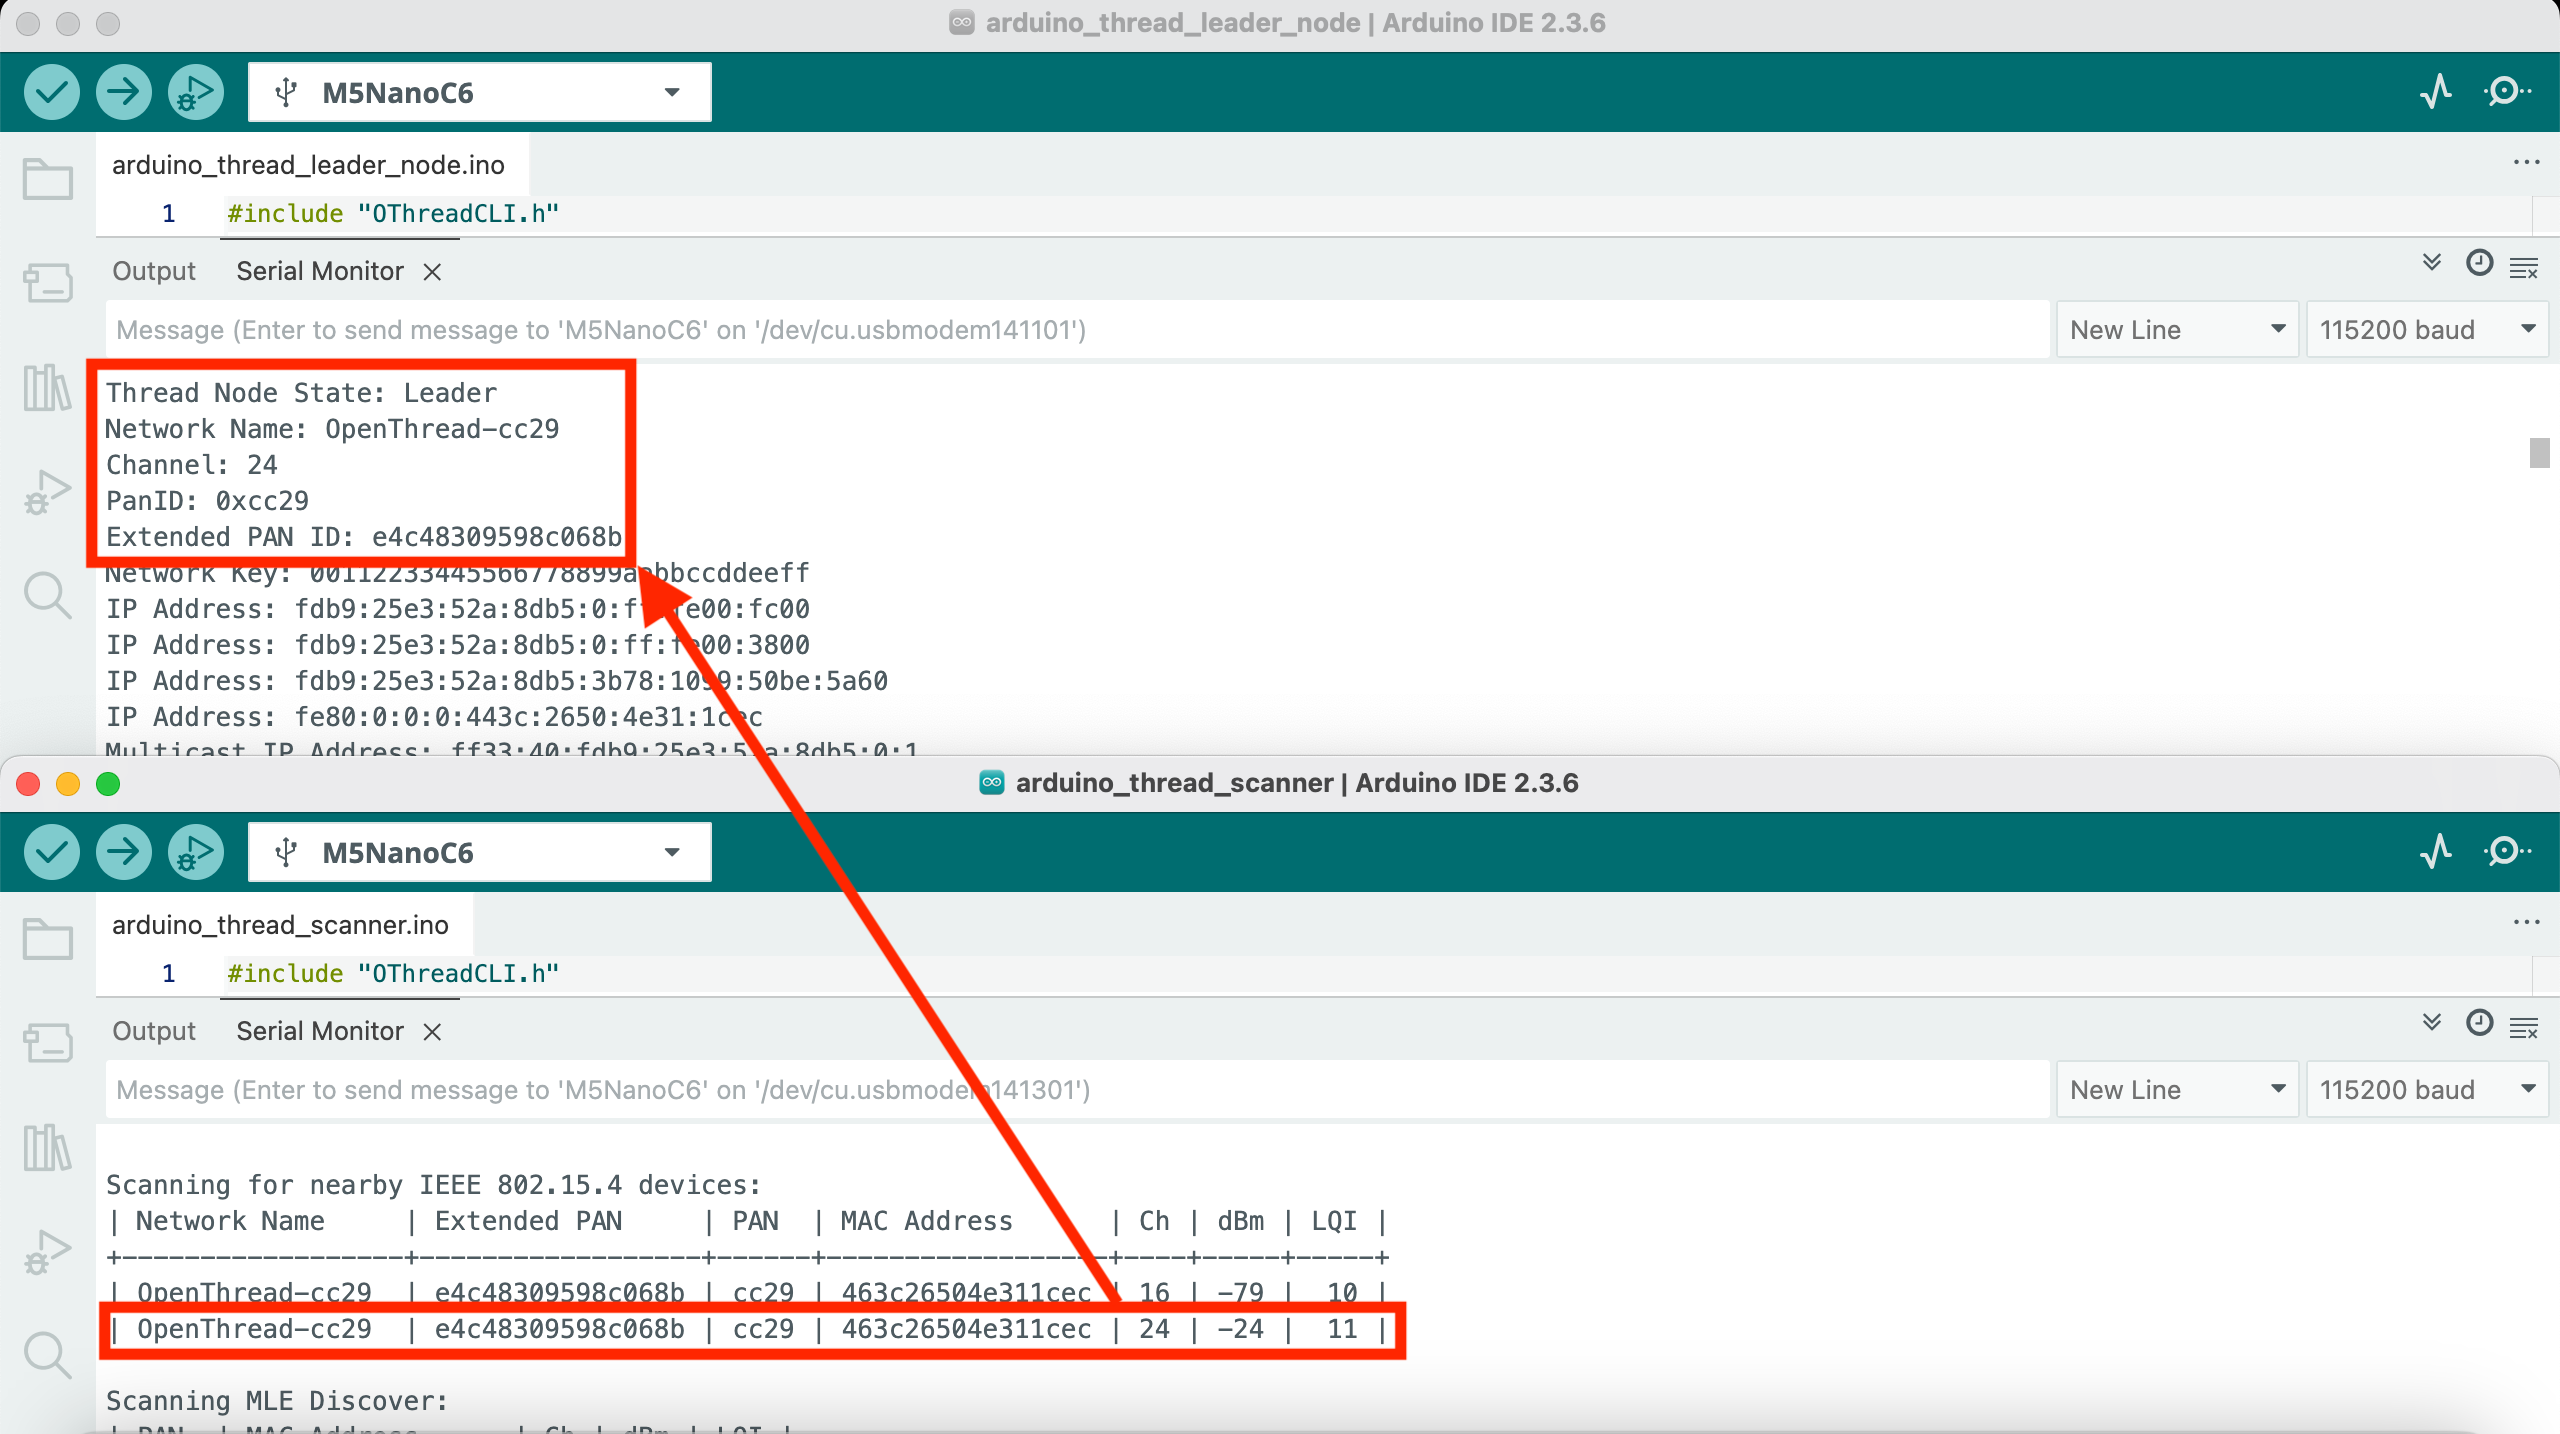Start debugging in leader node window
This screenshot has height=1434, width=2560.
coord(195,92)
